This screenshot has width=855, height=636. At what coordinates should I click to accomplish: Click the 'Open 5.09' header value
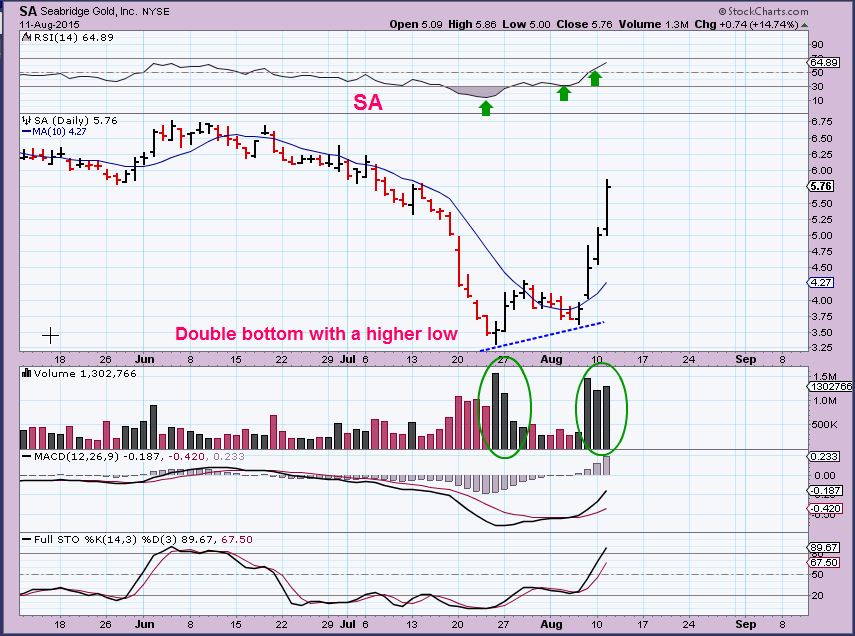[416, 25]
